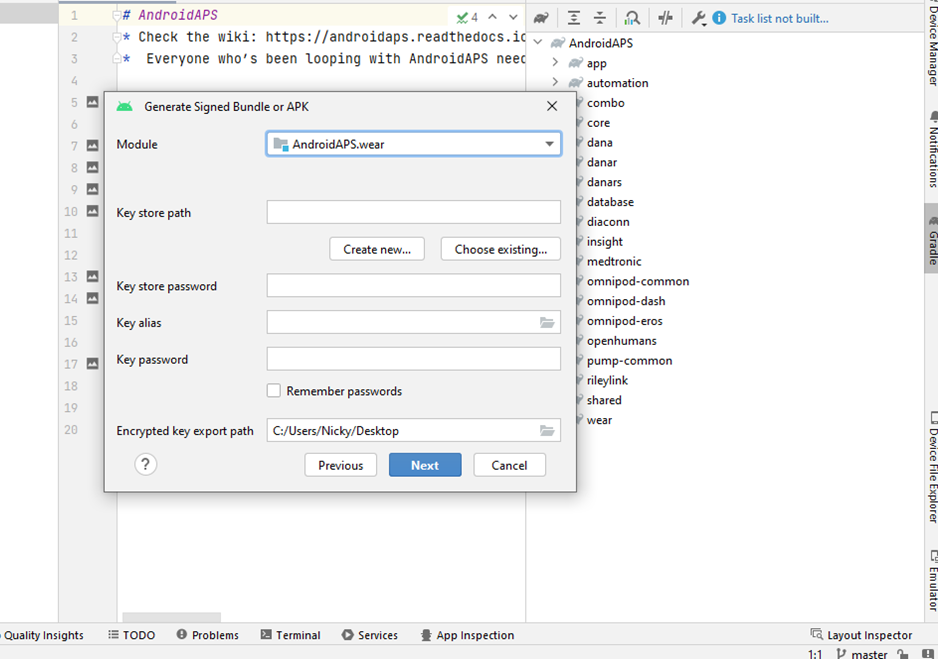Open the TODO tool window
This screenshot has height=659, width=938.
(x=132, y=635)
